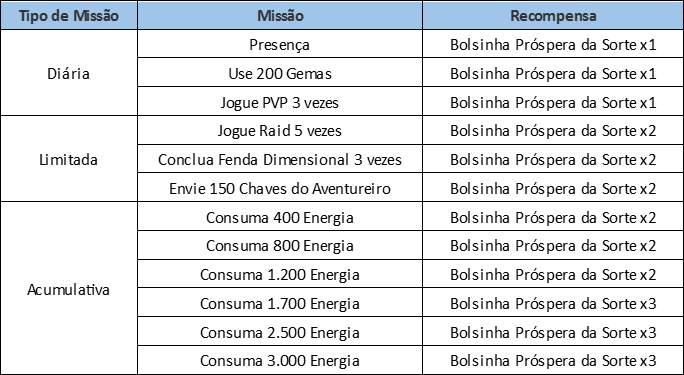Click the Consuma 2.500 Energia cell
The width and height of the screenshot is (684, 375).
click(280, 332)
